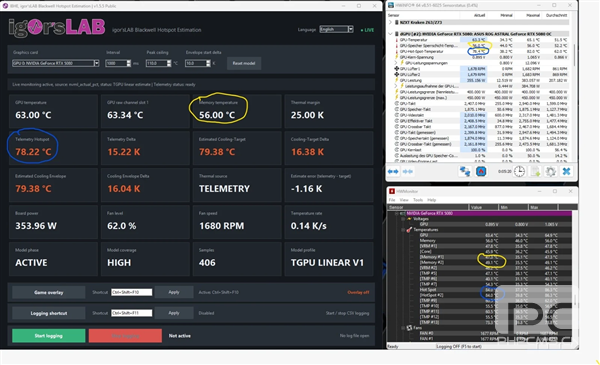Click the Thermal source TELEMETRY card

pyautogui.click(x=237, y=185)
